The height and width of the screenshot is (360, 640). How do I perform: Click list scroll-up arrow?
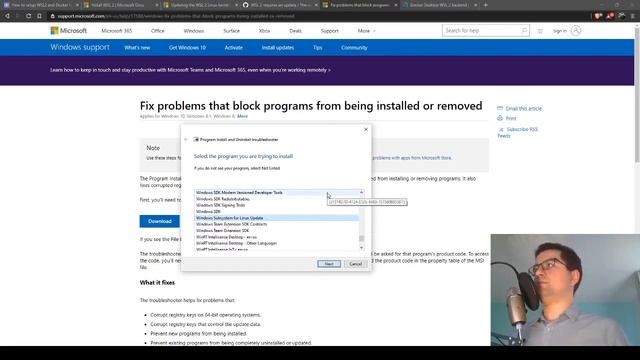[x=361, y=192]
